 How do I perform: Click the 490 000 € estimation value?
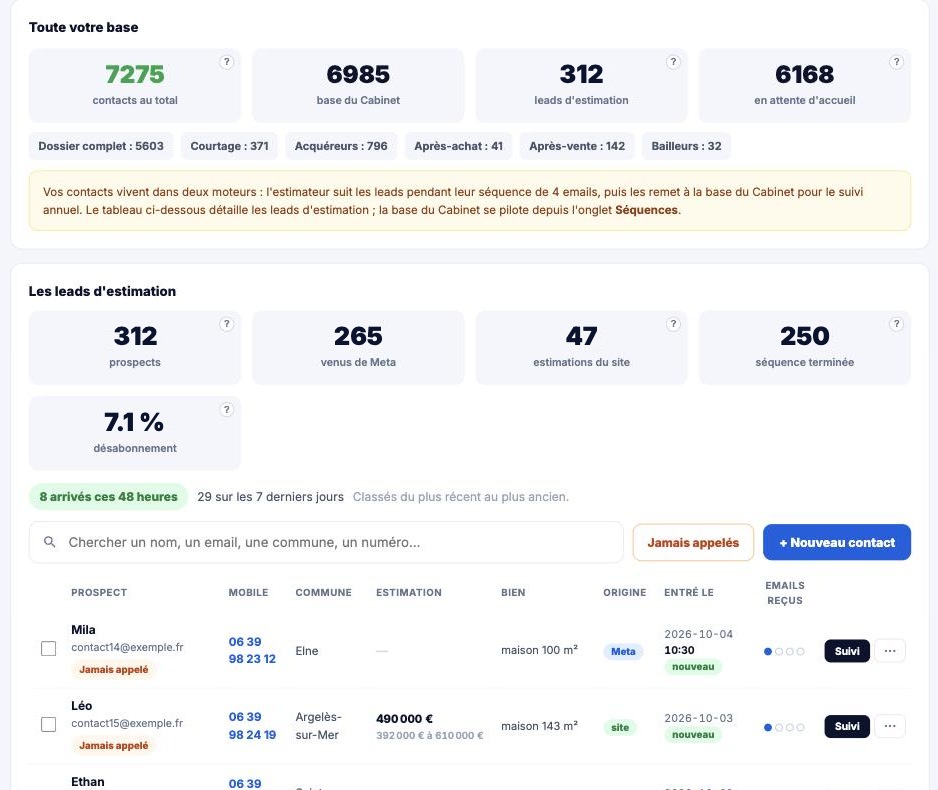tap(404, 718)
